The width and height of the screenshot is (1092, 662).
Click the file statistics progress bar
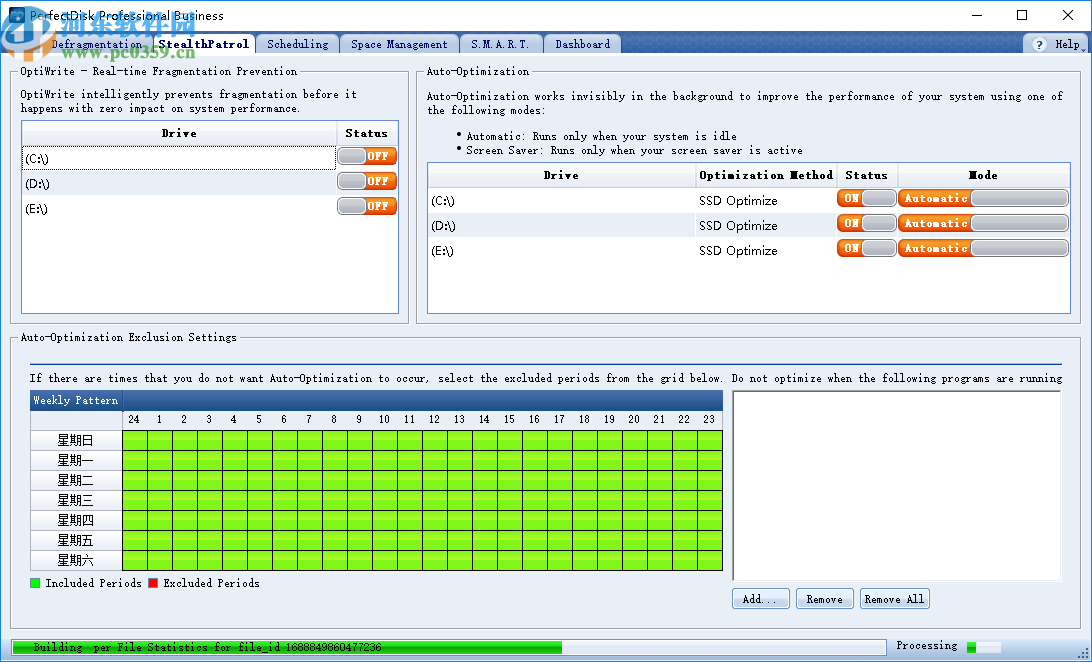[x=300, y=647]
